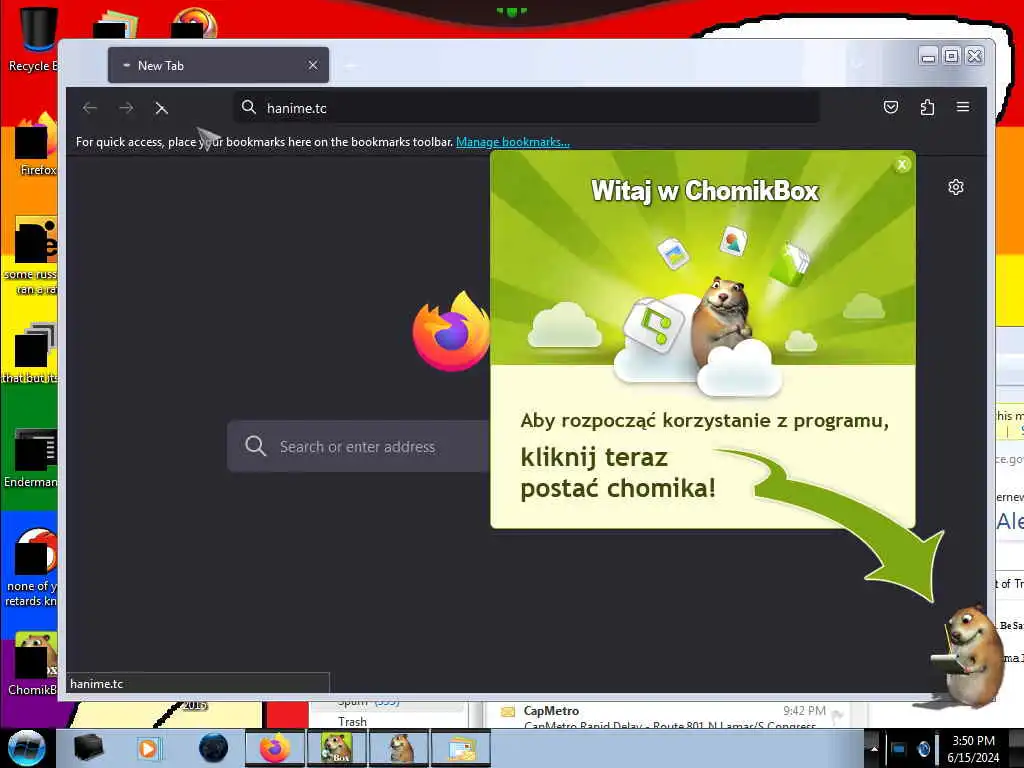Click the address bar search magnifier icon
1024x768 pixels.
[x=249, y=107]
